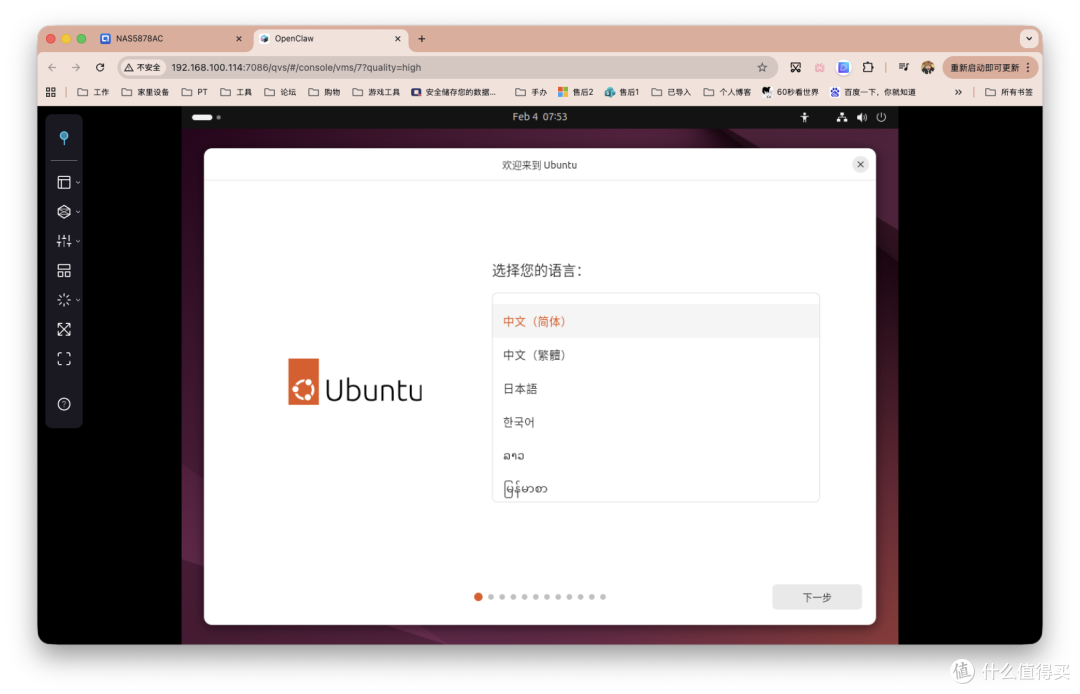1080x694 pixels.
Task: Go forward in browser history
Action: click(76, 67)
